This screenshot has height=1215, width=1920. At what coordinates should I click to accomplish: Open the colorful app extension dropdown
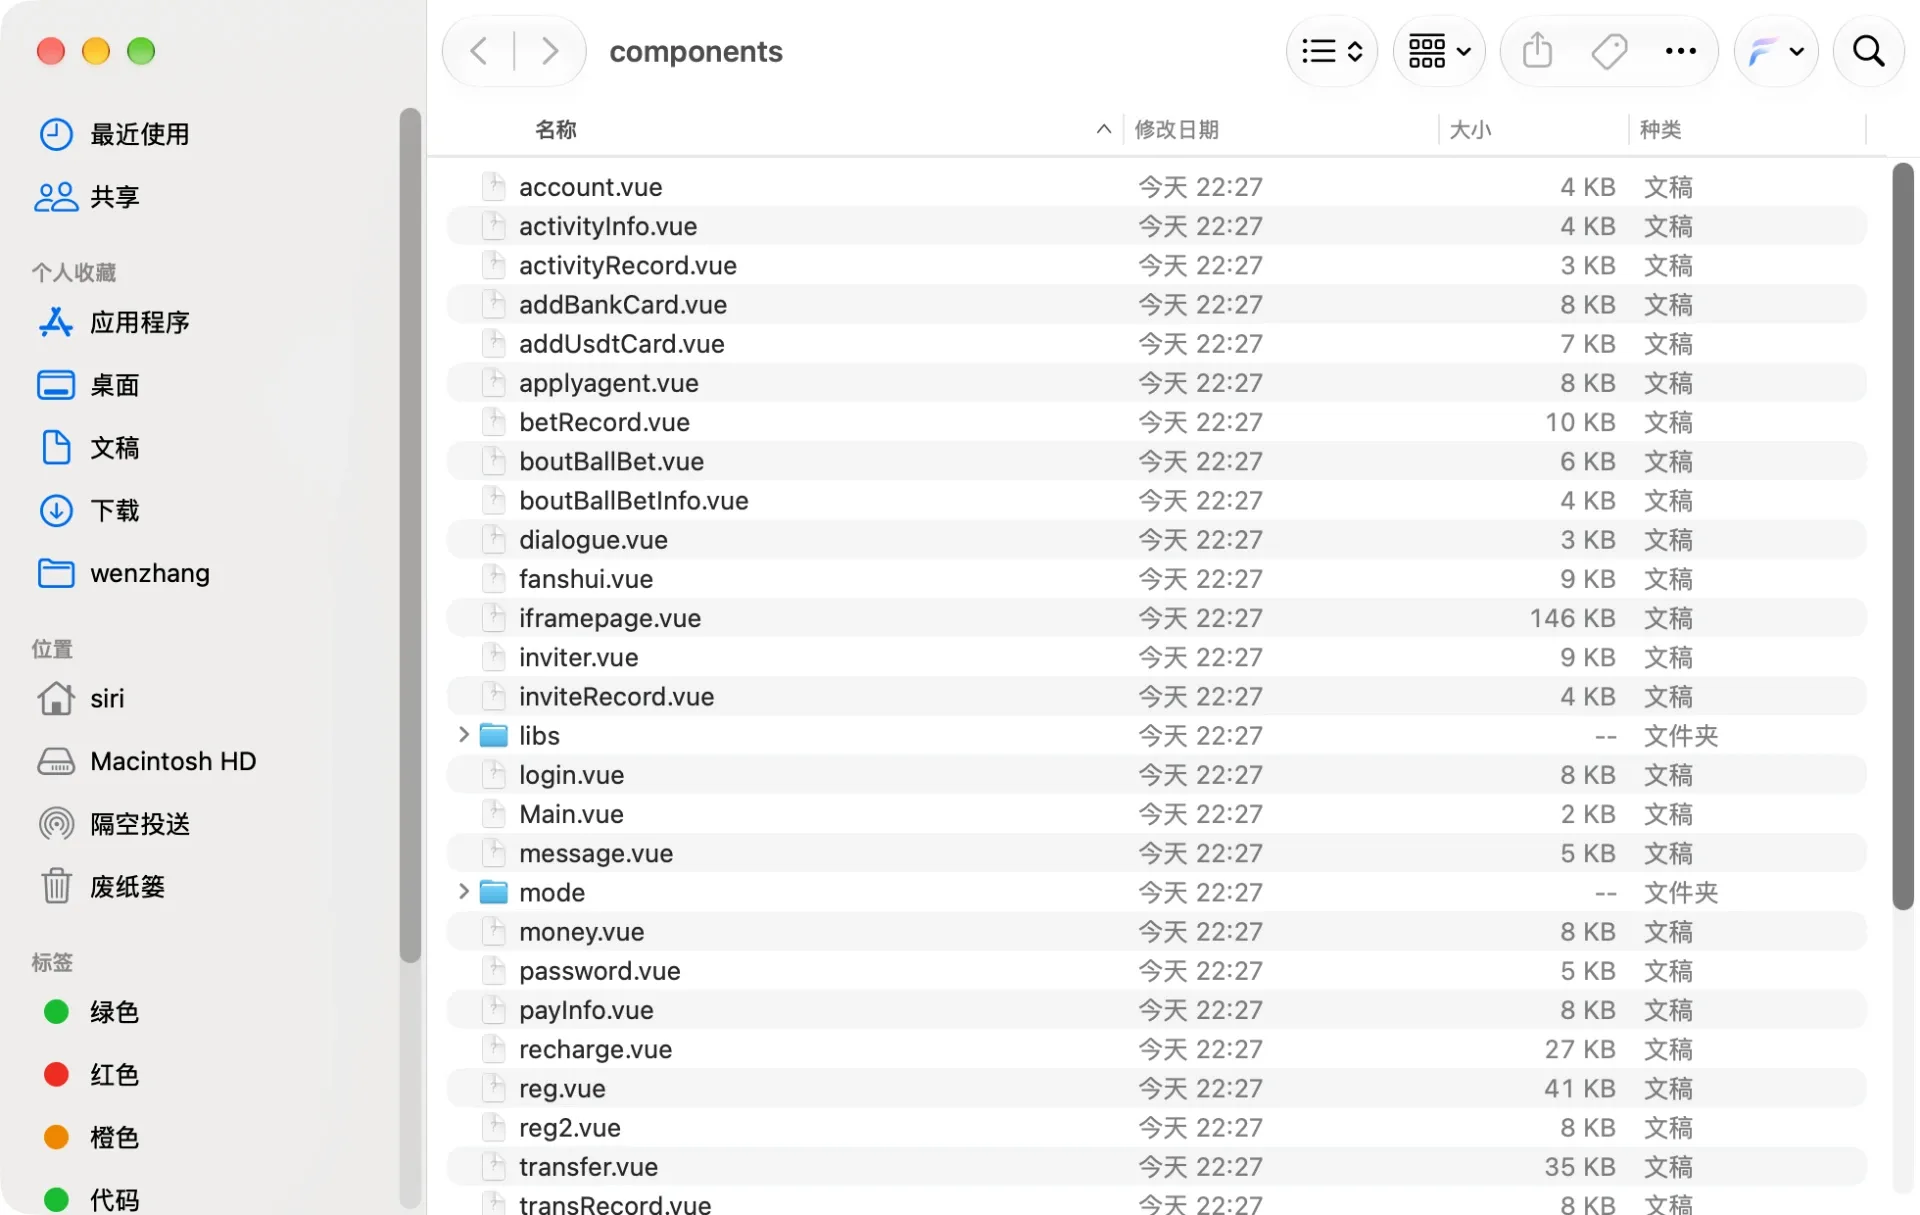tap(1776, 51)
